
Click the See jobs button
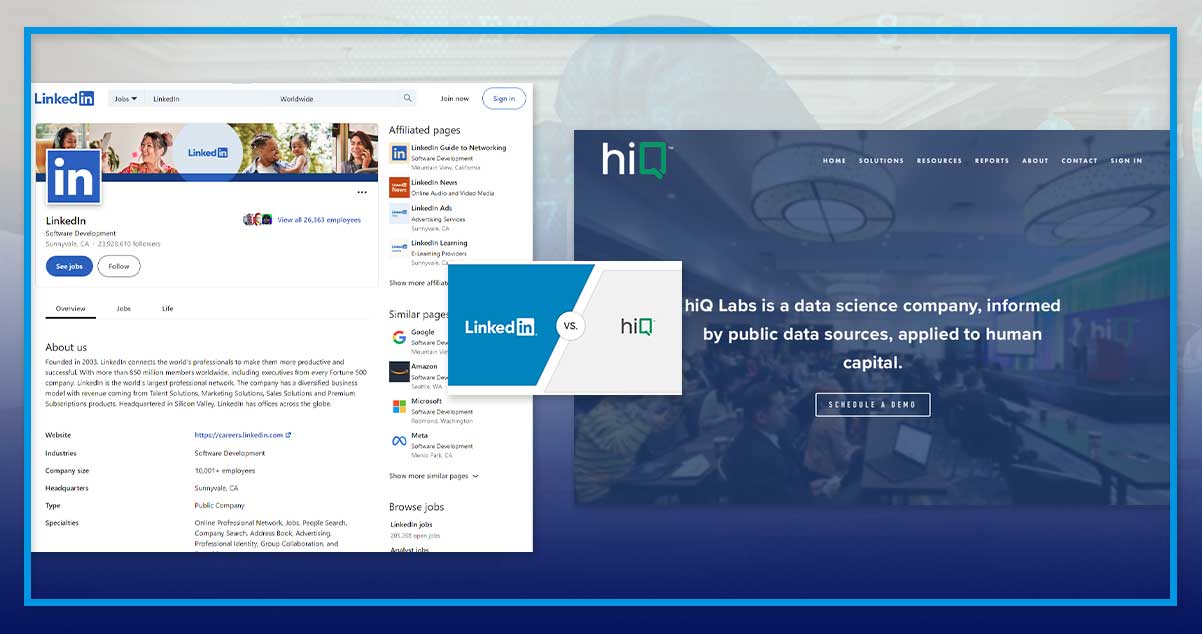(69, 266)
